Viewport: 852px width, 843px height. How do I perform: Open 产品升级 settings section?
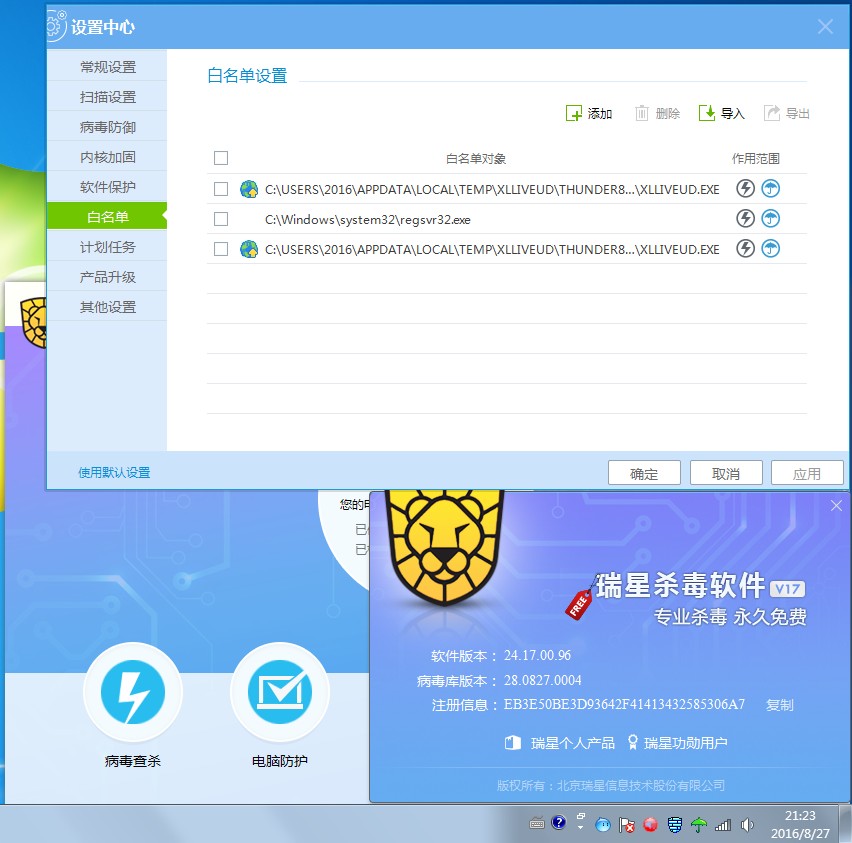coord(107,277)
